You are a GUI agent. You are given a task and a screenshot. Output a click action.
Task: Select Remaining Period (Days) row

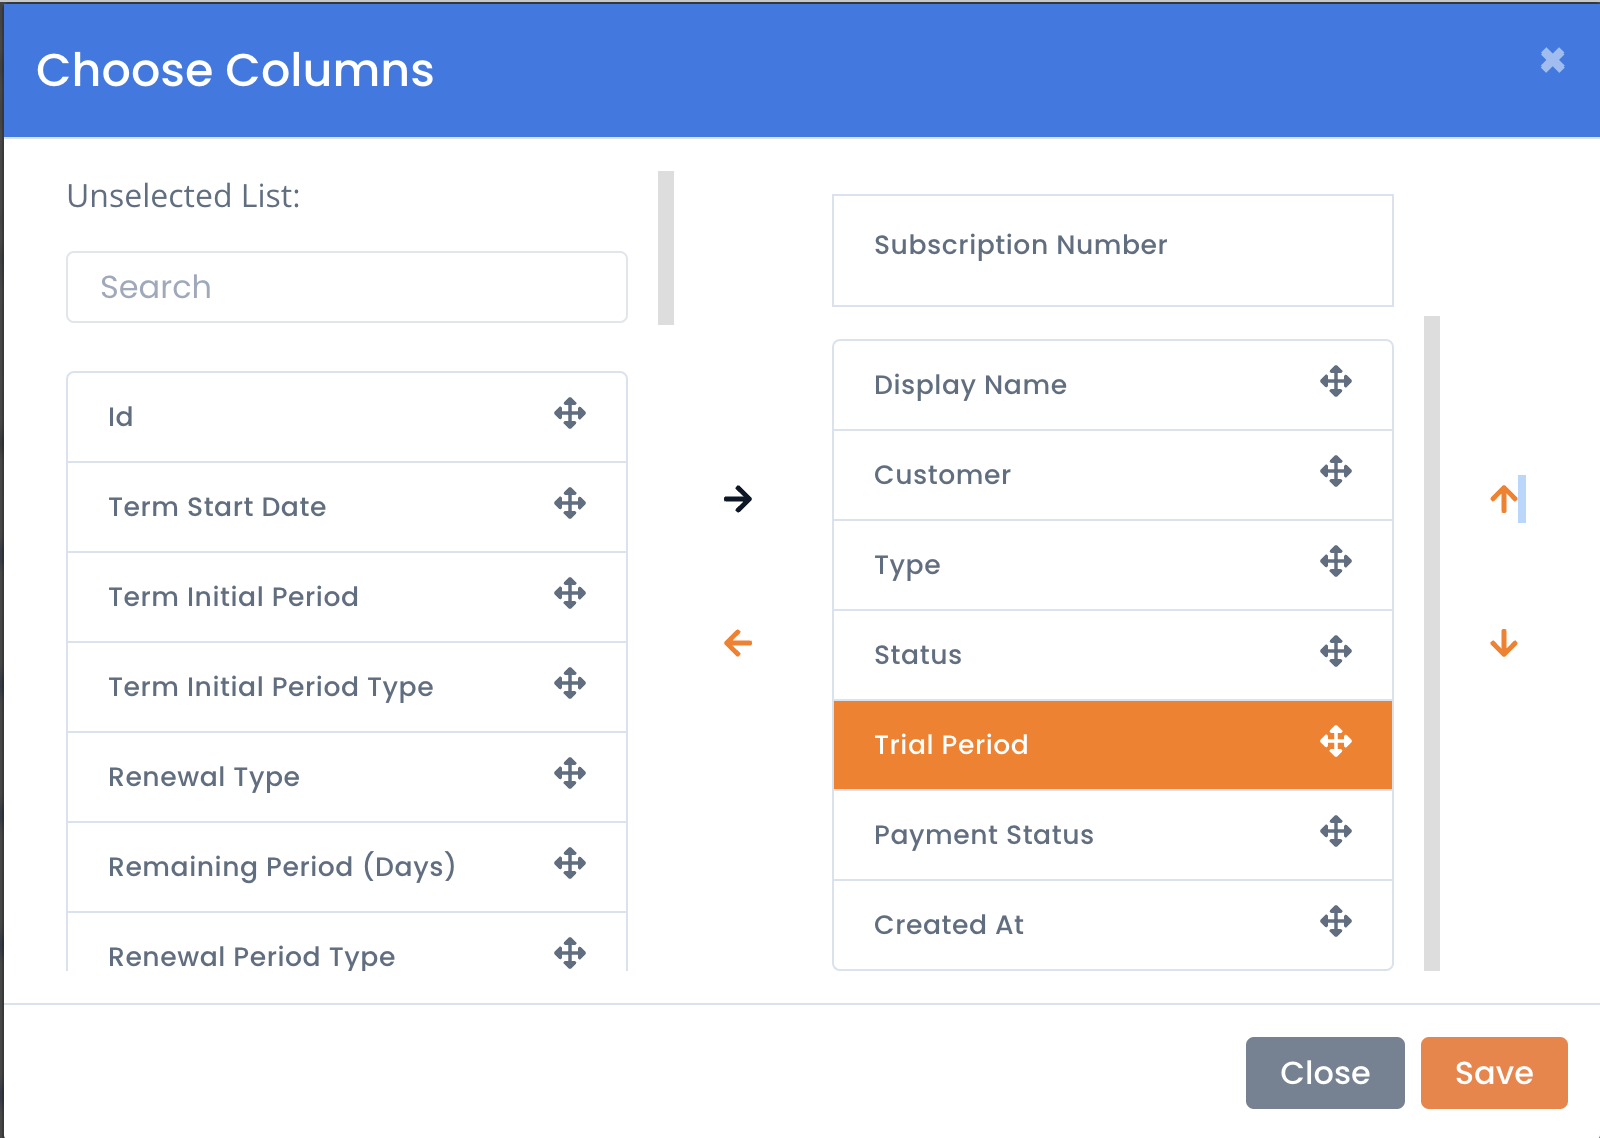pos(347,867)
